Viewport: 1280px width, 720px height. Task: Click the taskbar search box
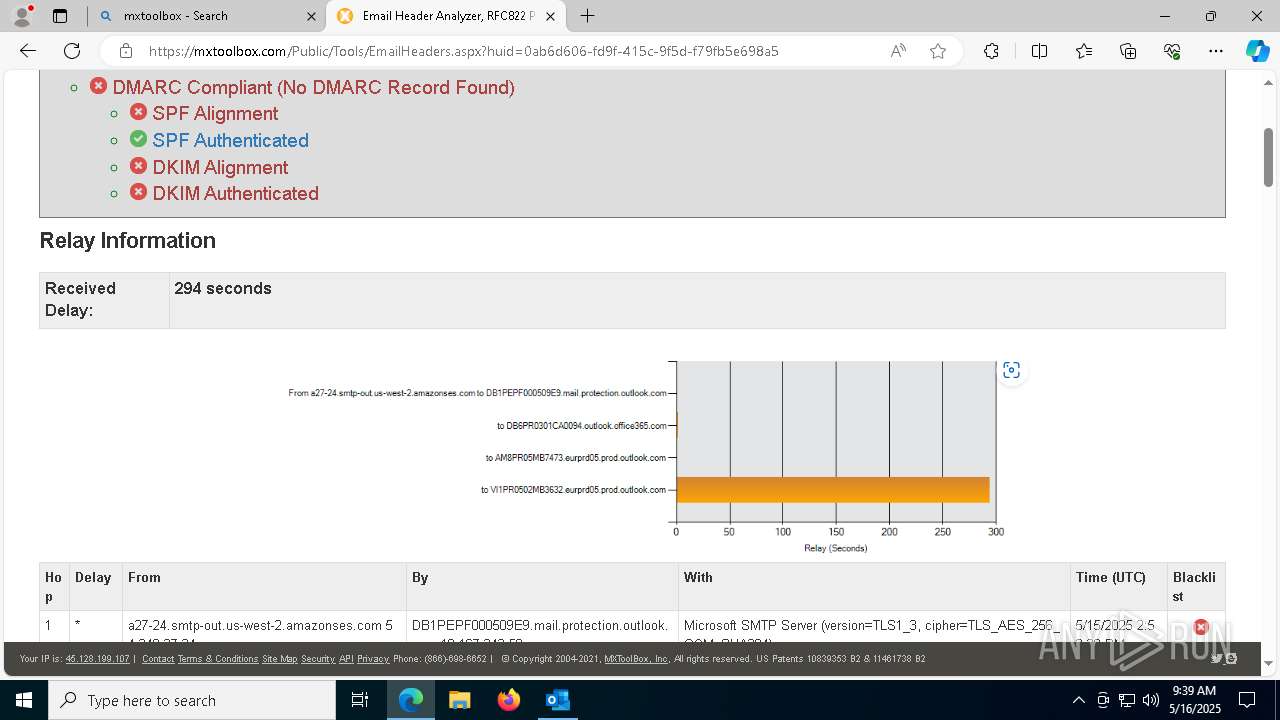click(191, 700)
